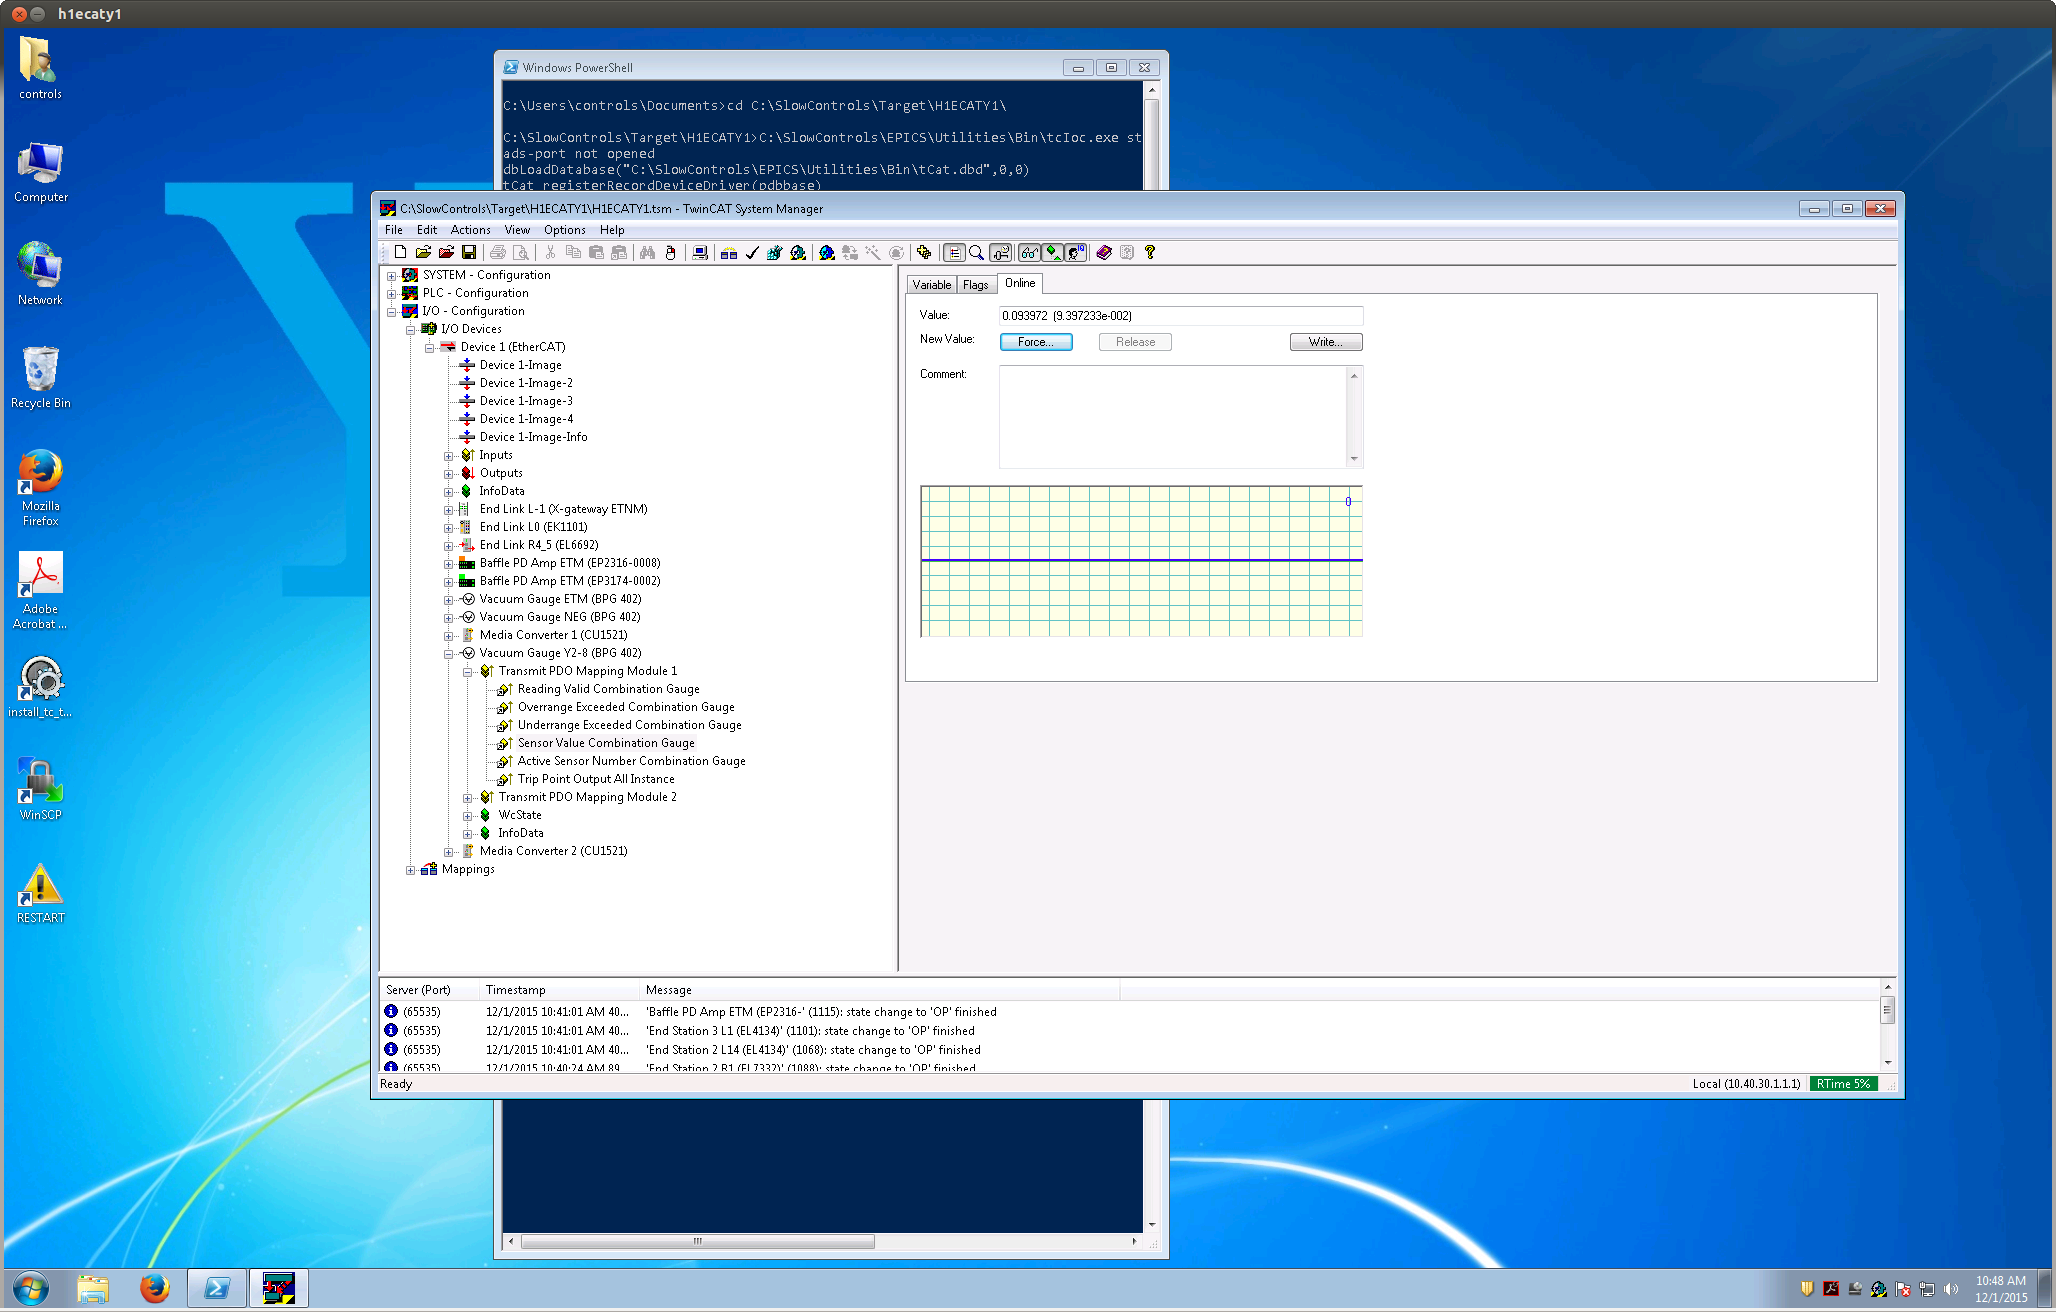Select Sensor Value Combination Gauge

(606, 743)
